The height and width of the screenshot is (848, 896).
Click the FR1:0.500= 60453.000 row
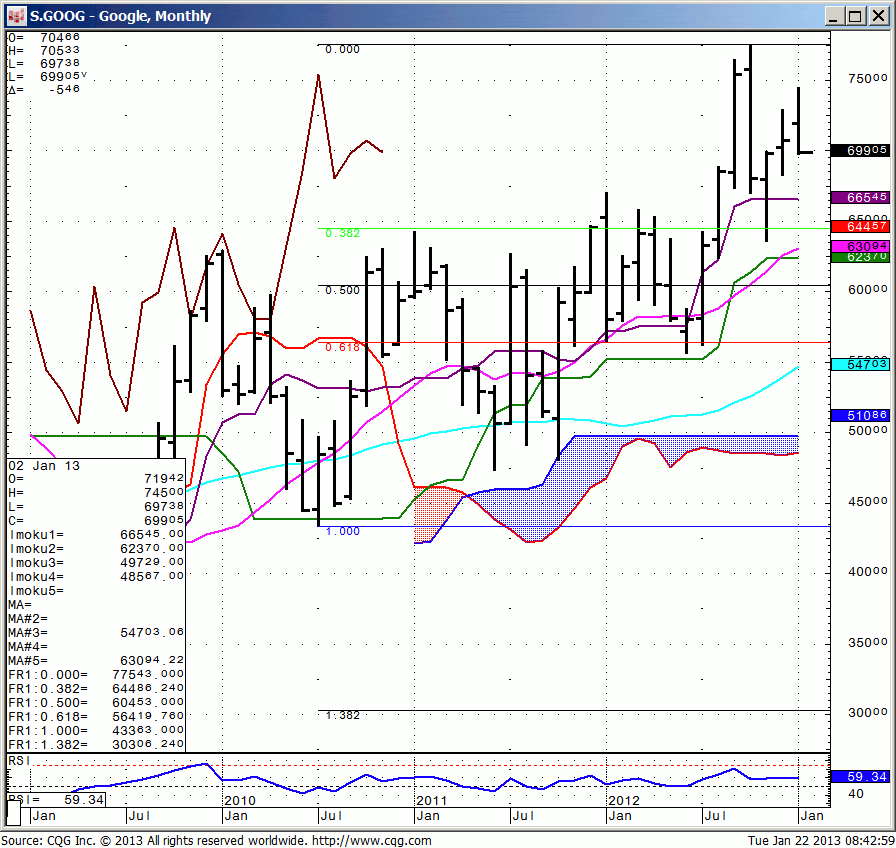pos(96,702)
